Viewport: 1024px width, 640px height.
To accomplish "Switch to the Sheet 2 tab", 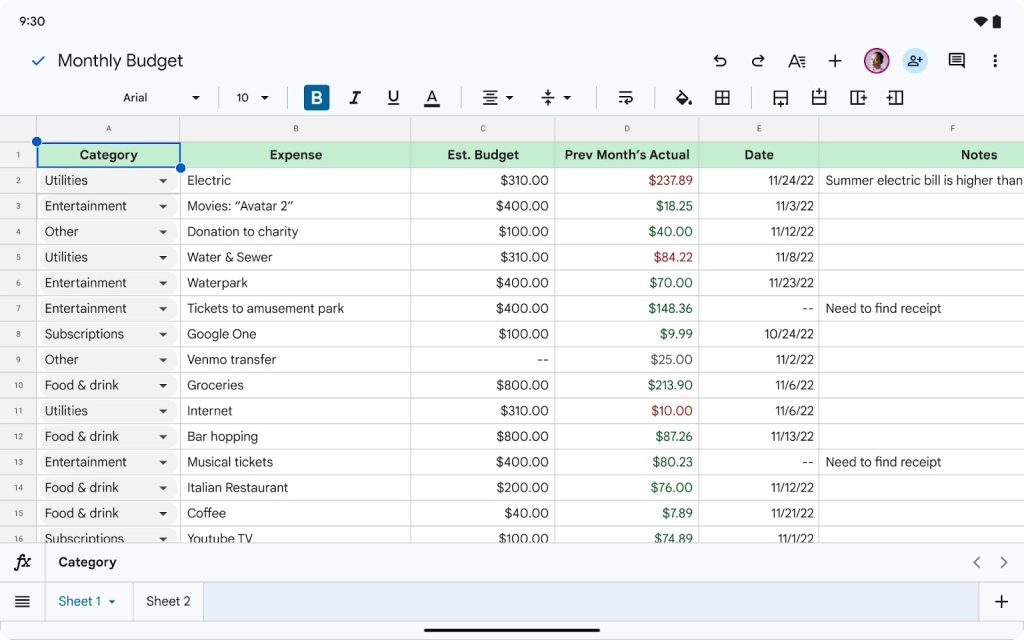I will 168,601.
